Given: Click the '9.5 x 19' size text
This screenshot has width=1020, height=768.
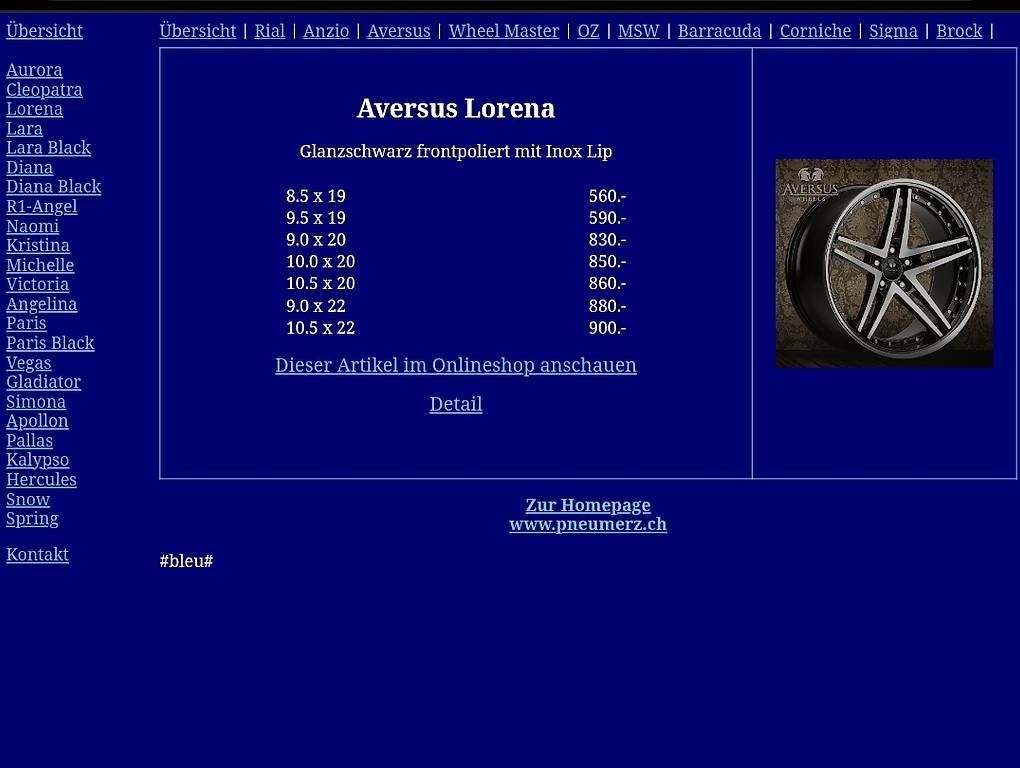Looking at the screenshot, I should click(315, 218).
